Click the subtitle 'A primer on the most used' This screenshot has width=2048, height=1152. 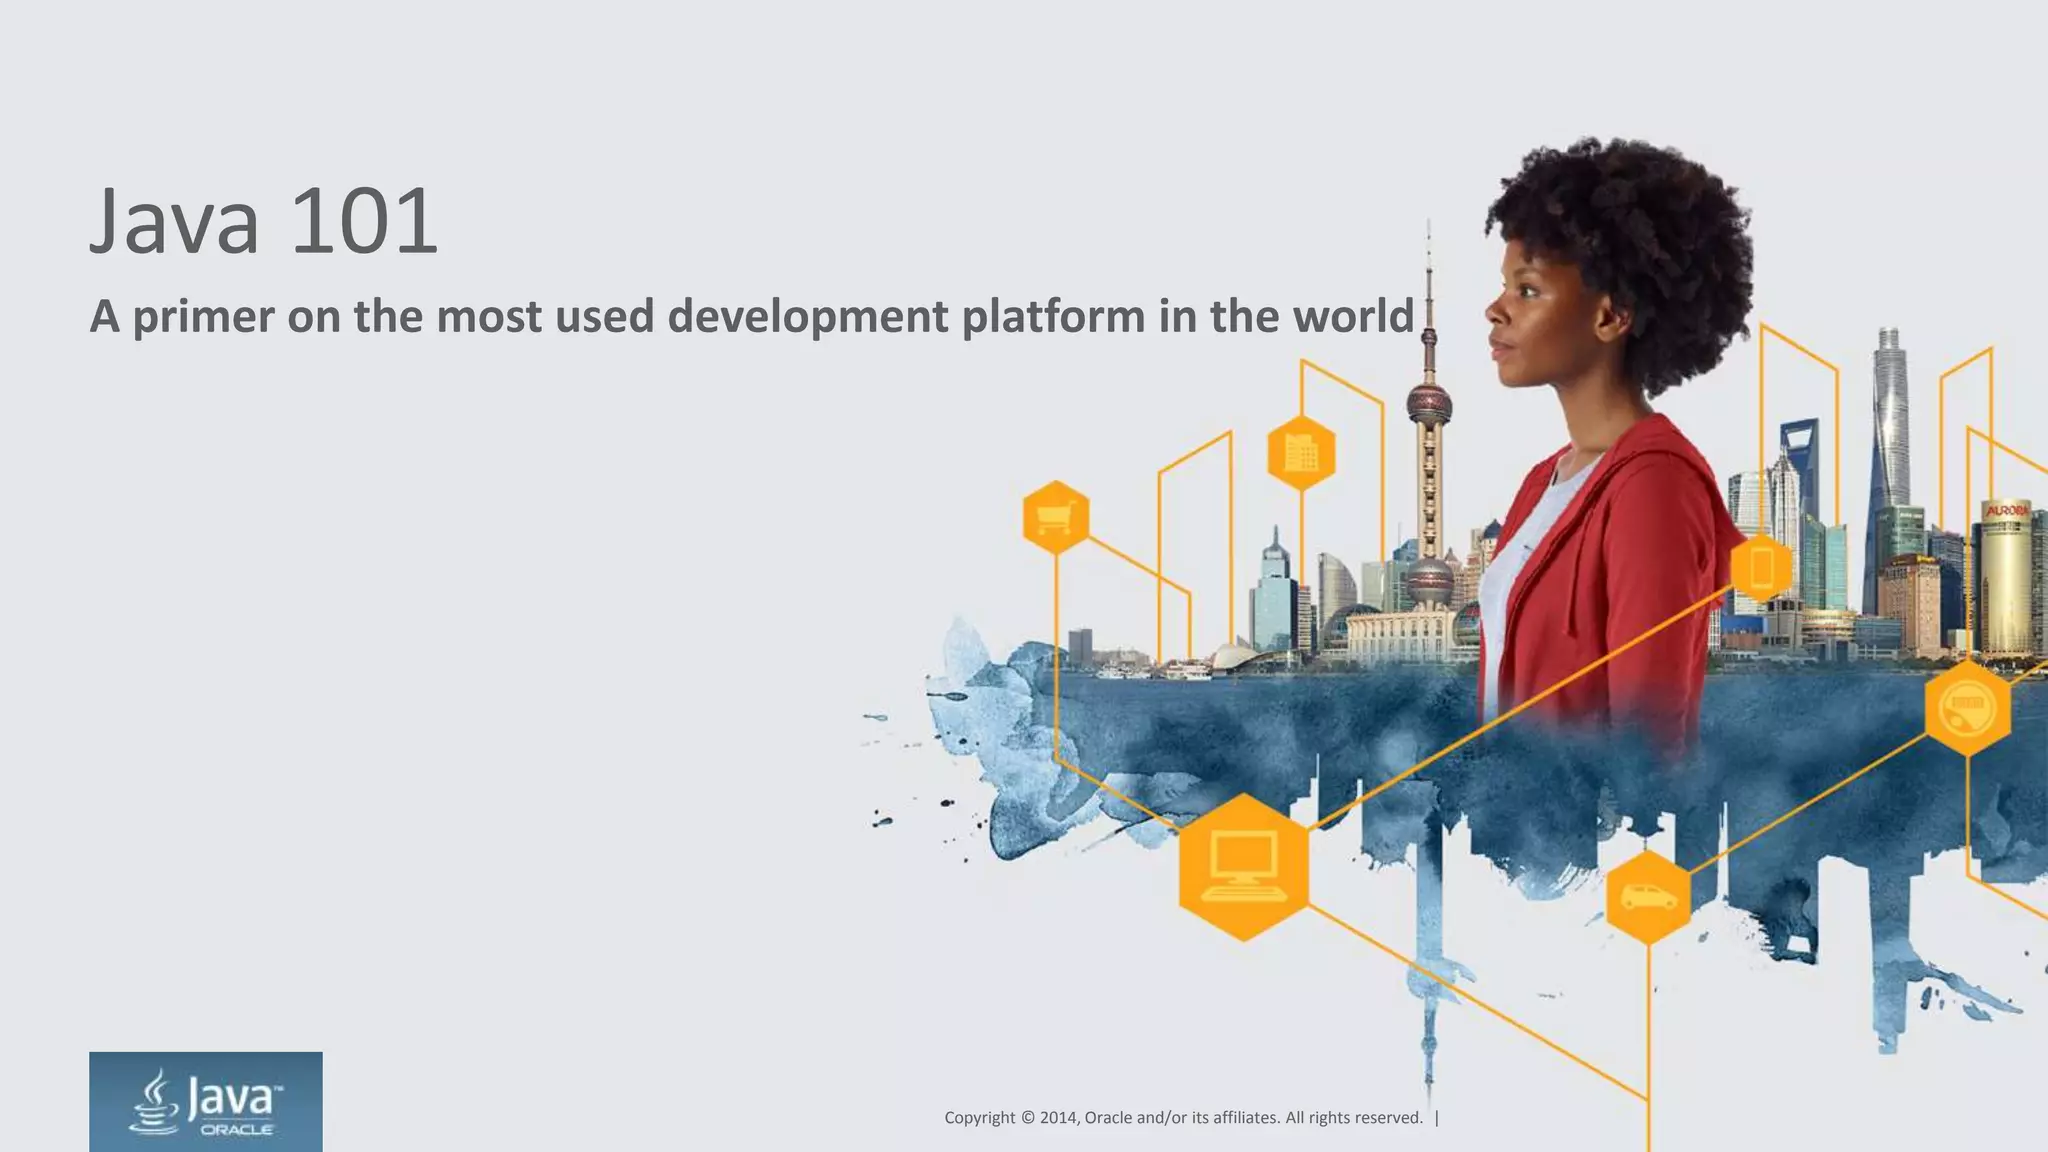pyautogui.click(x=370, y=316)
